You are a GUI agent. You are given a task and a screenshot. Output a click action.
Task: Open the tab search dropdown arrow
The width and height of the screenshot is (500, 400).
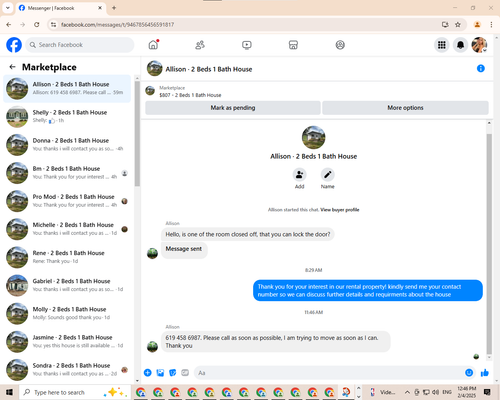point(7,8)
